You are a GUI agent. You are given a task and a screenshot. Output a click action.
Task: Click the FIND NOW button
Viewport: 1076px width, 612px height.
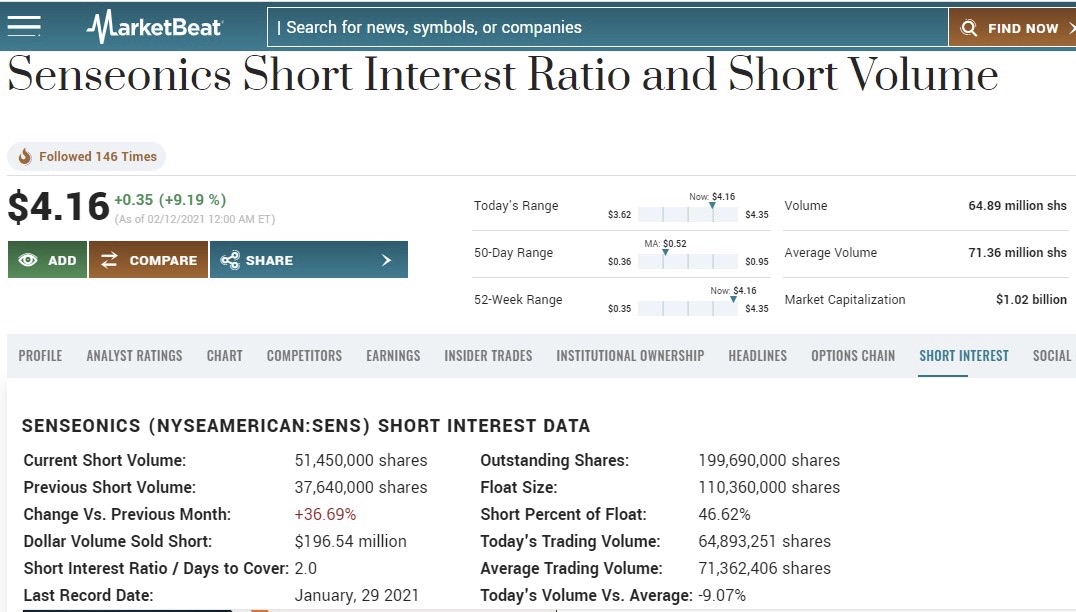click(x=1012, y=27)
